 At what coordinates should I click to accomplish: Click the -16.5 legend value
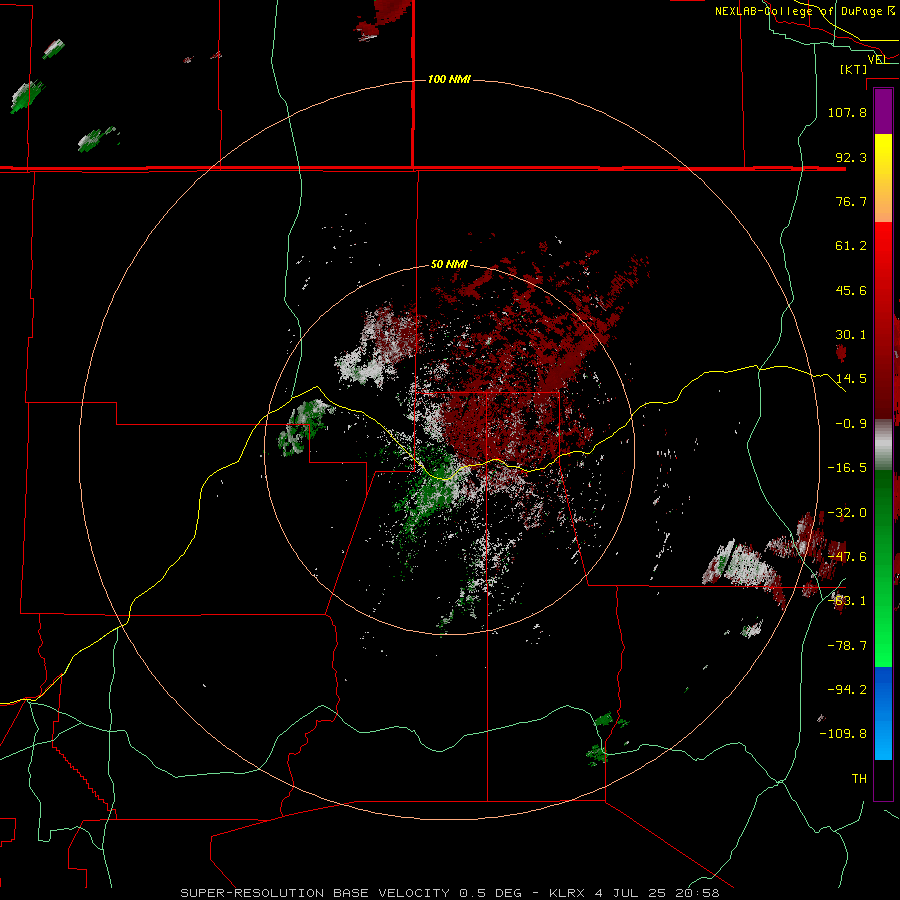click(847, 468)
